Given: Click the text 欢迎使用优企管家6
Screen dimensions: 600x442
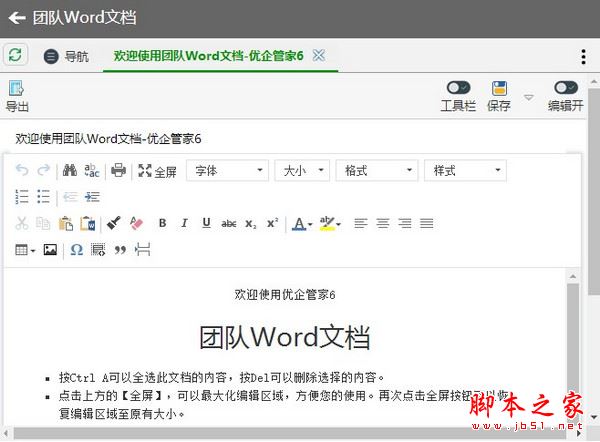Looking at the screenshot, I should point(285,295).
